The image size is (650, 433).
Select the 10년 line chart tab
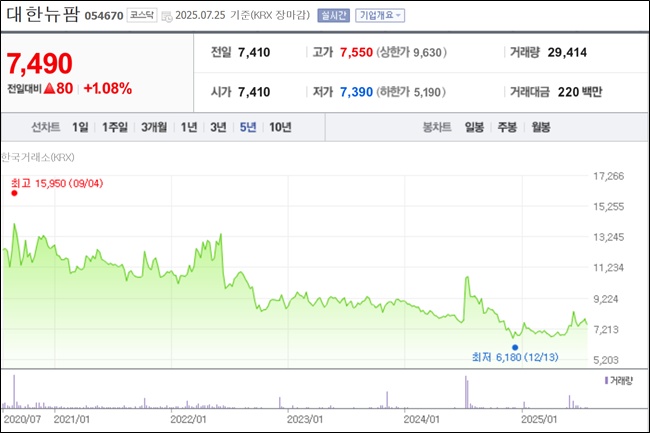pos(280,127)
